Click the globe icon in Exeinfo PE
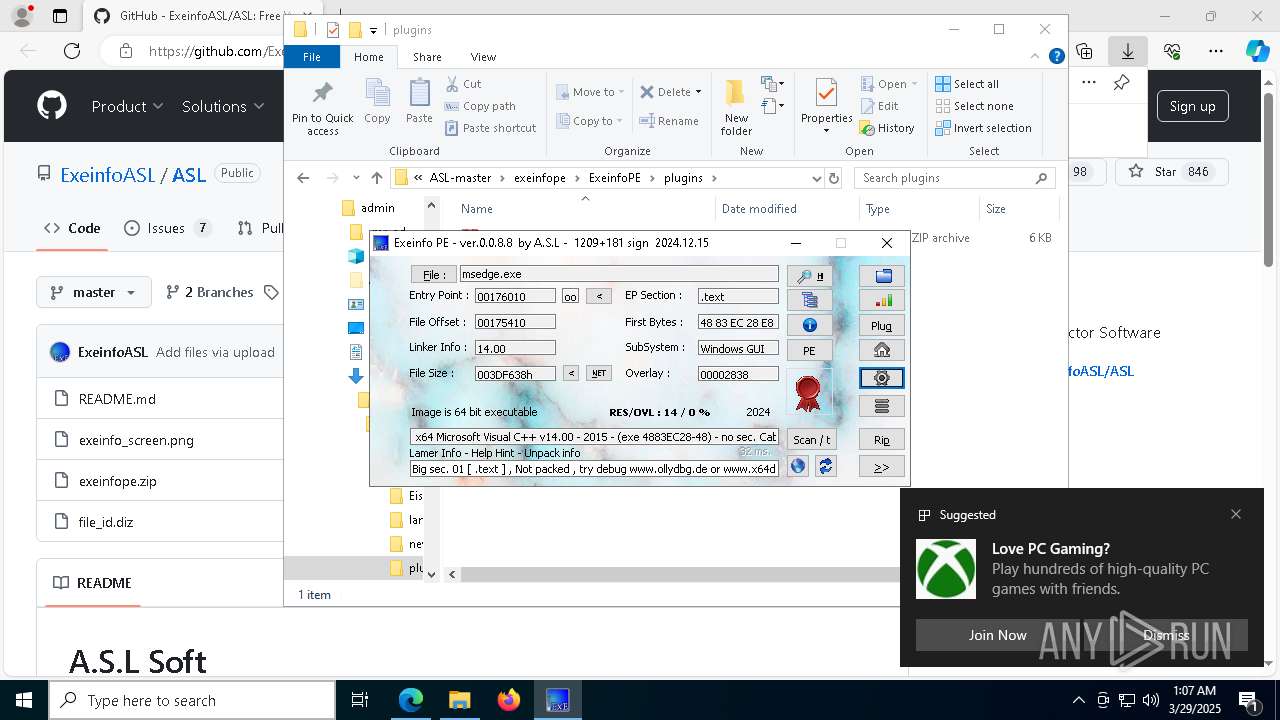The width and height of the screenshot is (1280, 720). 798,466
